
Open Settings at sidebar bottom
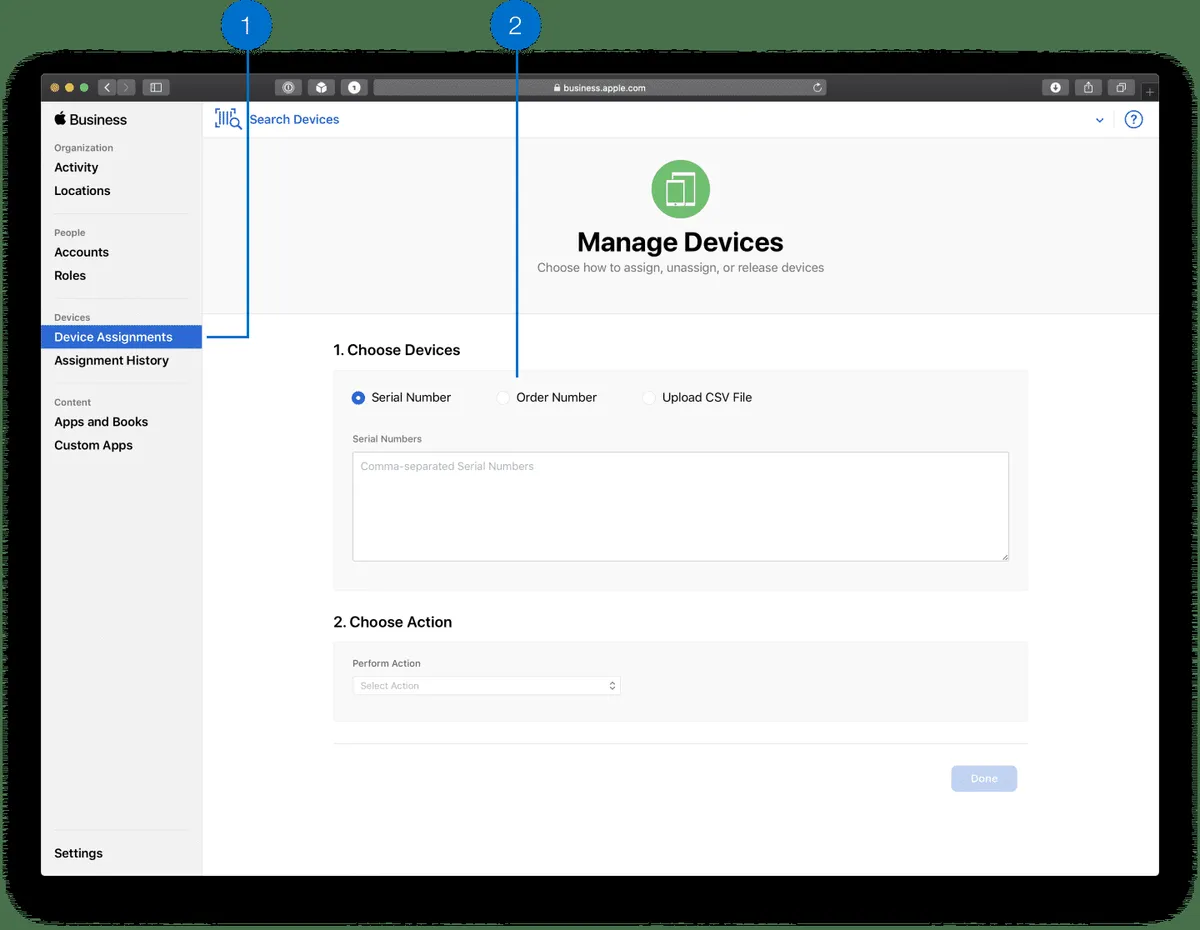tap(78, 853)
